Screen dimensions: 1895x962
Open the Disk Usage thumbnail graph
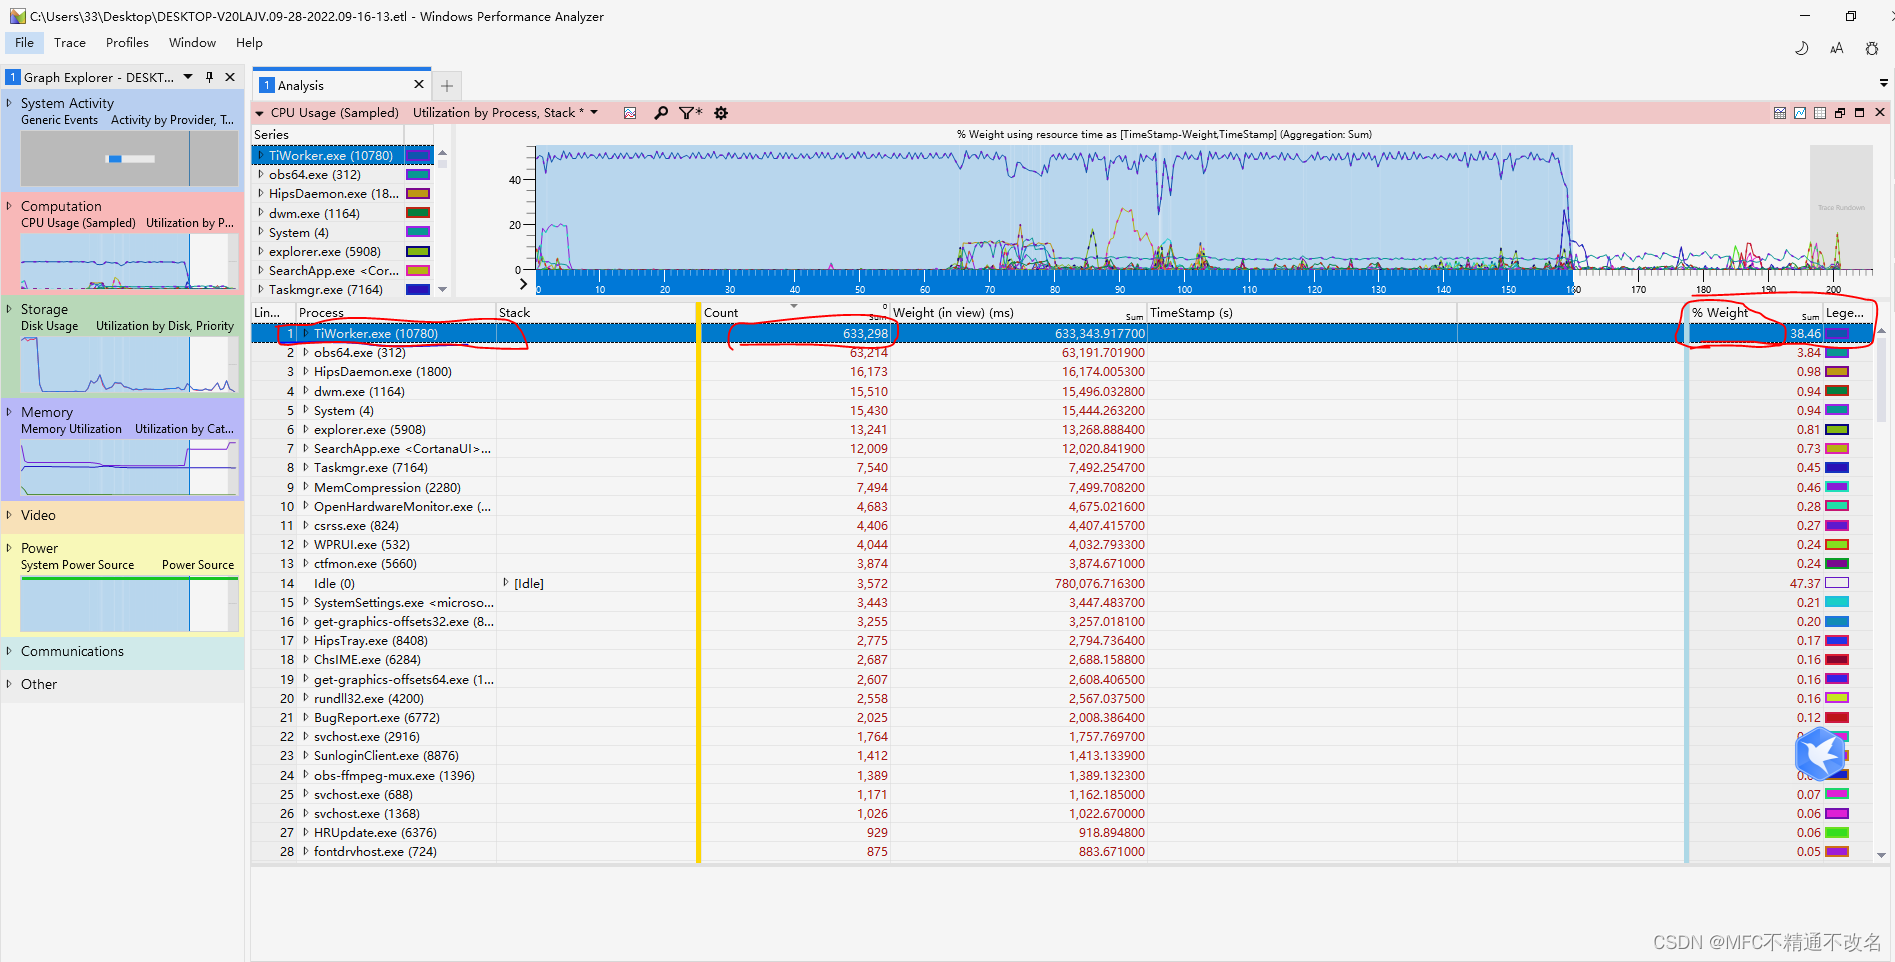[129, 364]
